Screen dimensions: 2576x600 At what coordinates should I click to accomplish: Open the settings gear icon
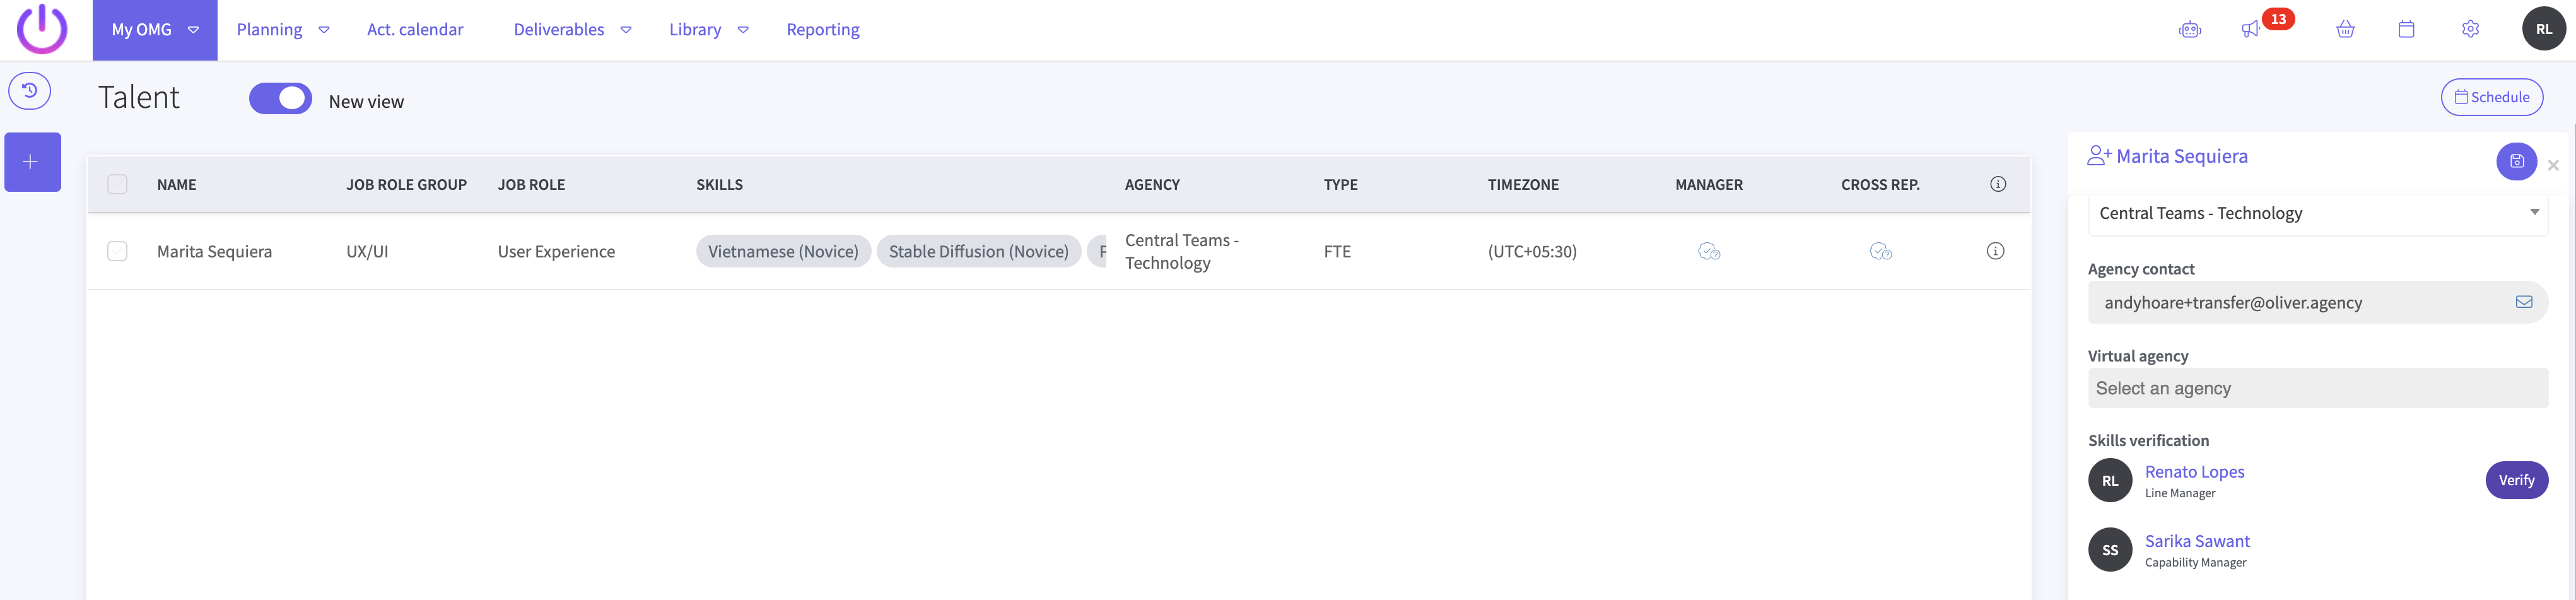pyautogui.click(x=2470, y=30)
